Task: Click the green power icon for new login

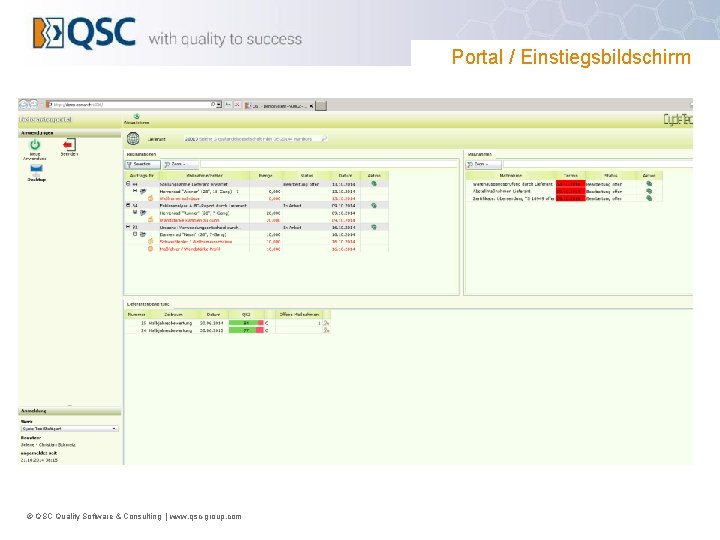Action: (x=35, y=145)
